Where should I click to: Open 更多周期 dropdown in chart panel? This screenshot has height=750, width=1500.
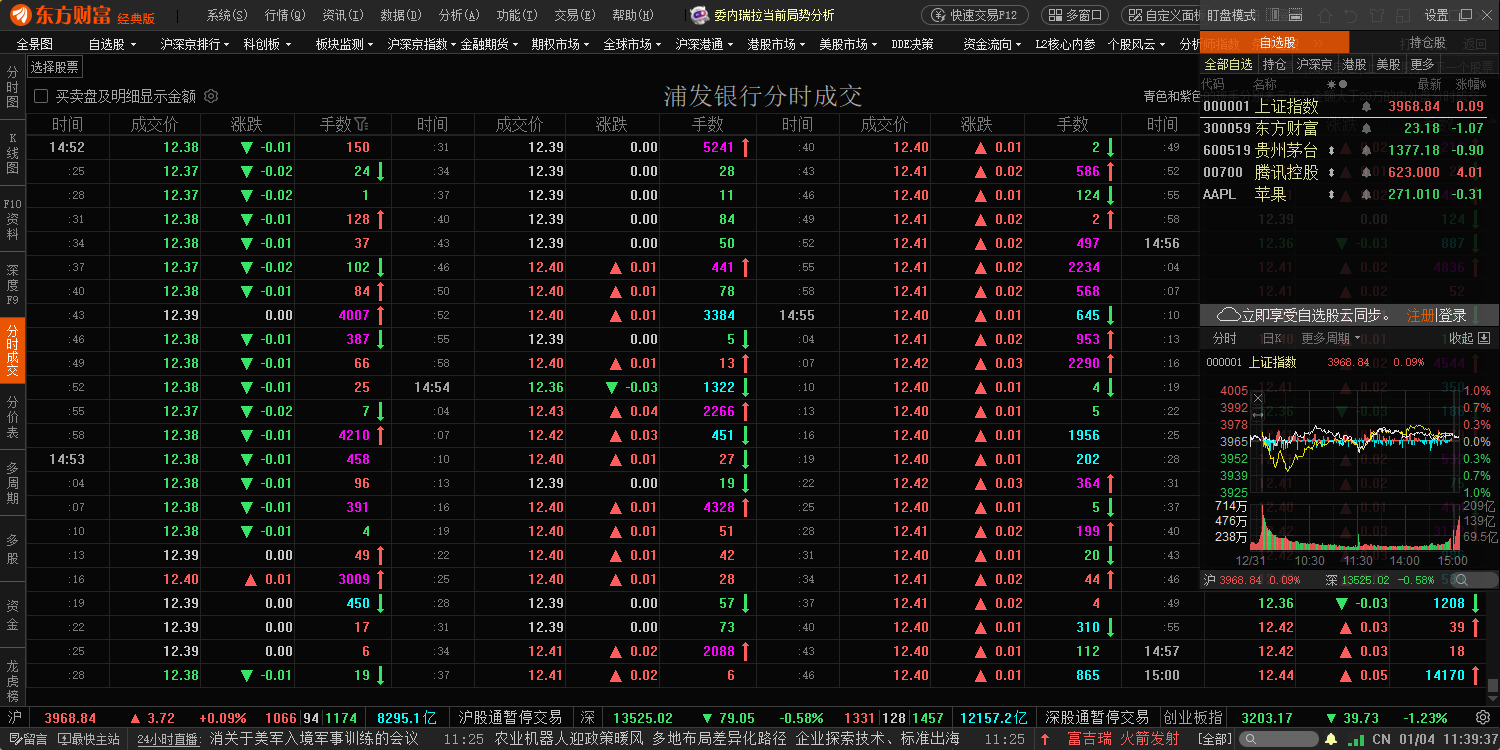(1330, 339)
